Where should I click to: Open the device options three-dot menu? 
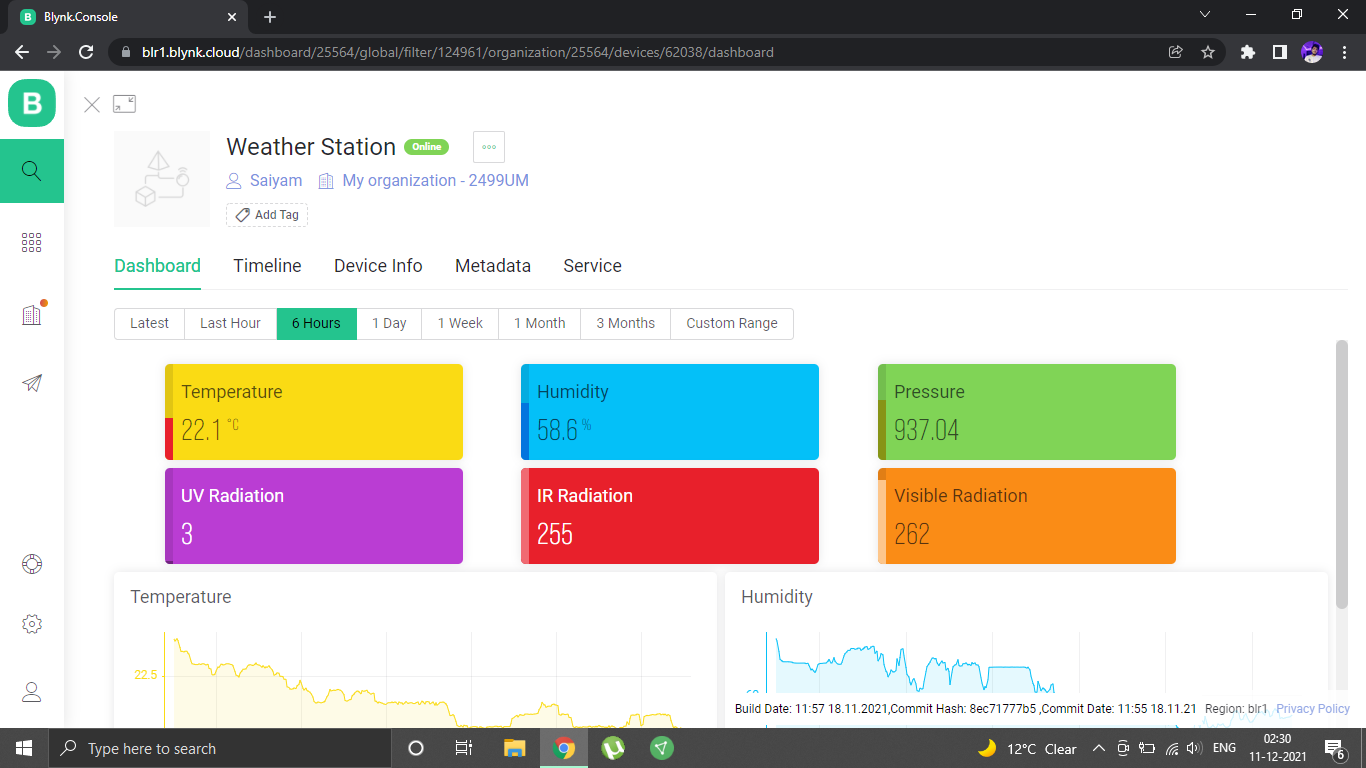pos(488,146)
